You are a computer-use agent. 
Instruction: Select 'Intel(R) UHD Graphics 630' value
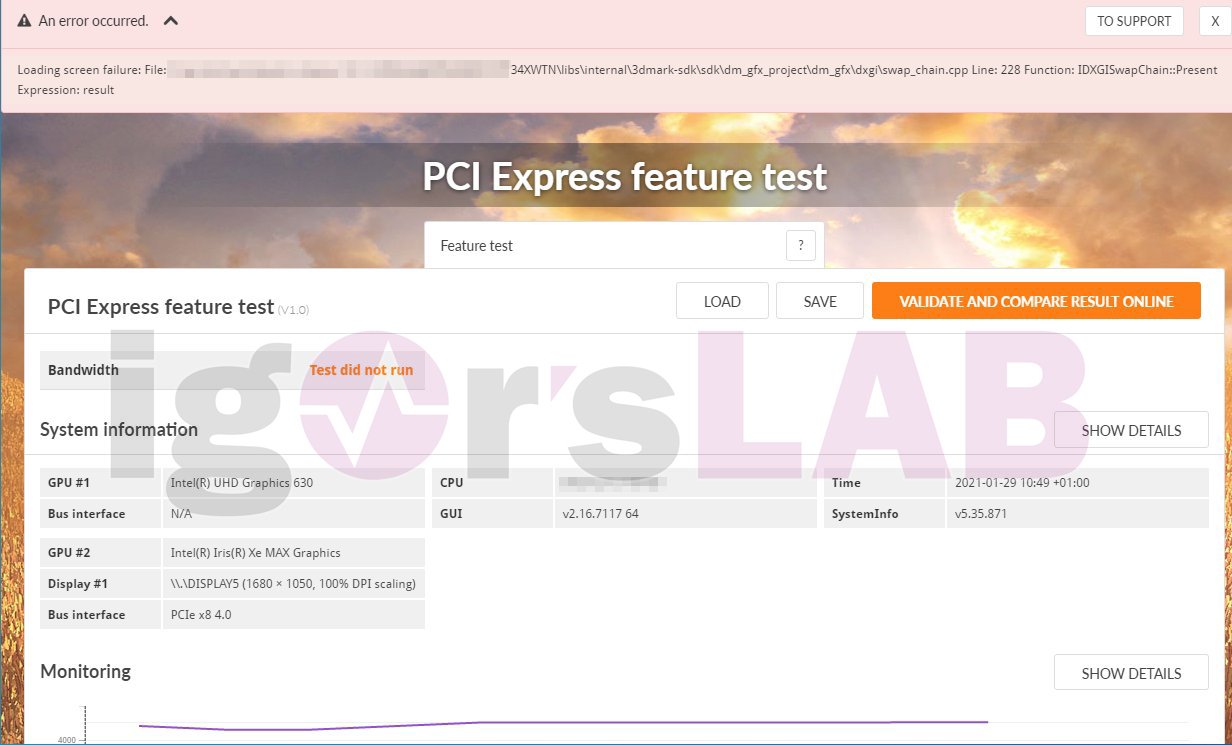click(x=242, y=483)
